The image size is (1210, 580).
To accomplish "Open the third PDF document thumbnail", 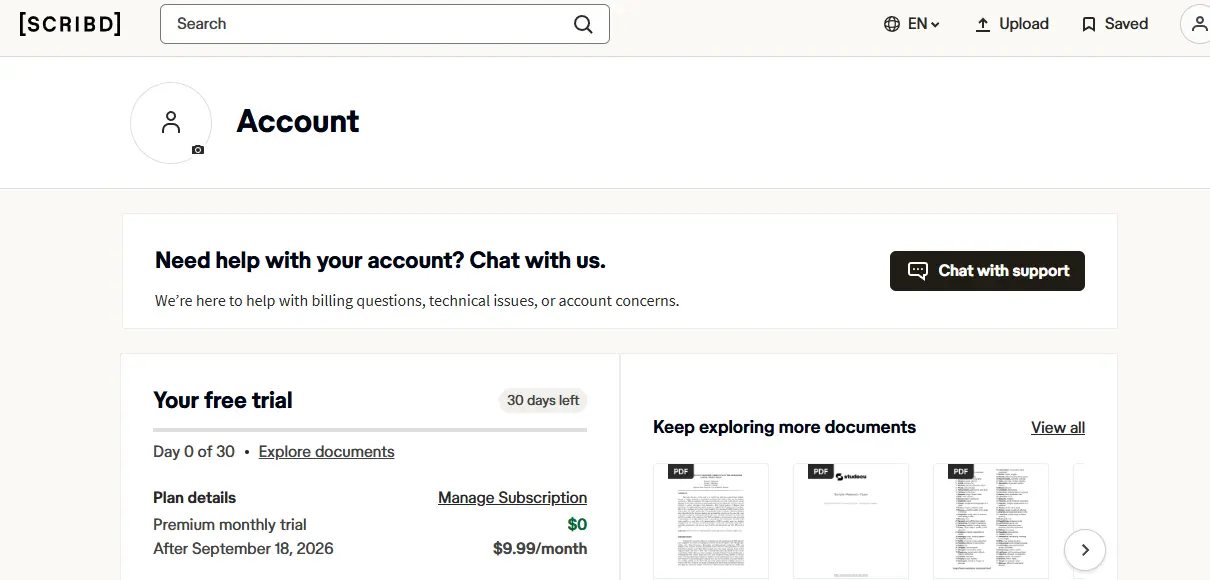I will [991, 521].
